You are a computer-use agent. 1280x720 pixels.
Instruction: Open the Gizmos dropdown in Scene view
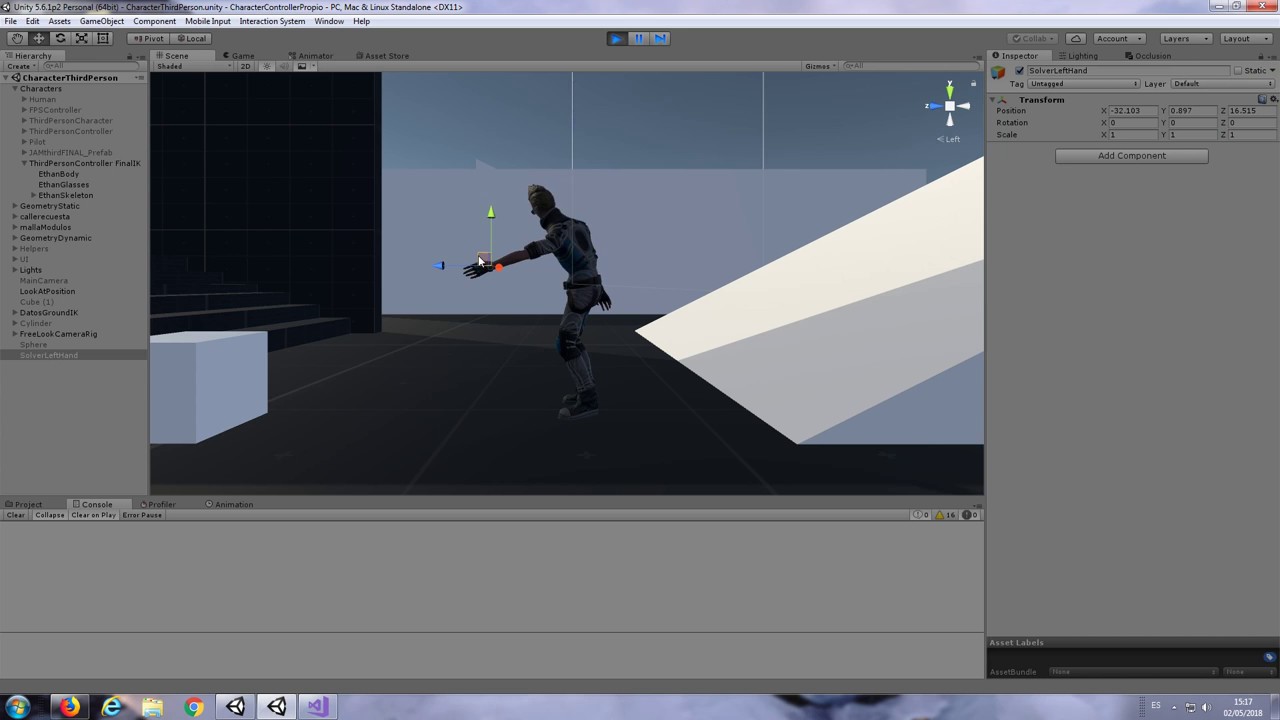coord(818,66)
